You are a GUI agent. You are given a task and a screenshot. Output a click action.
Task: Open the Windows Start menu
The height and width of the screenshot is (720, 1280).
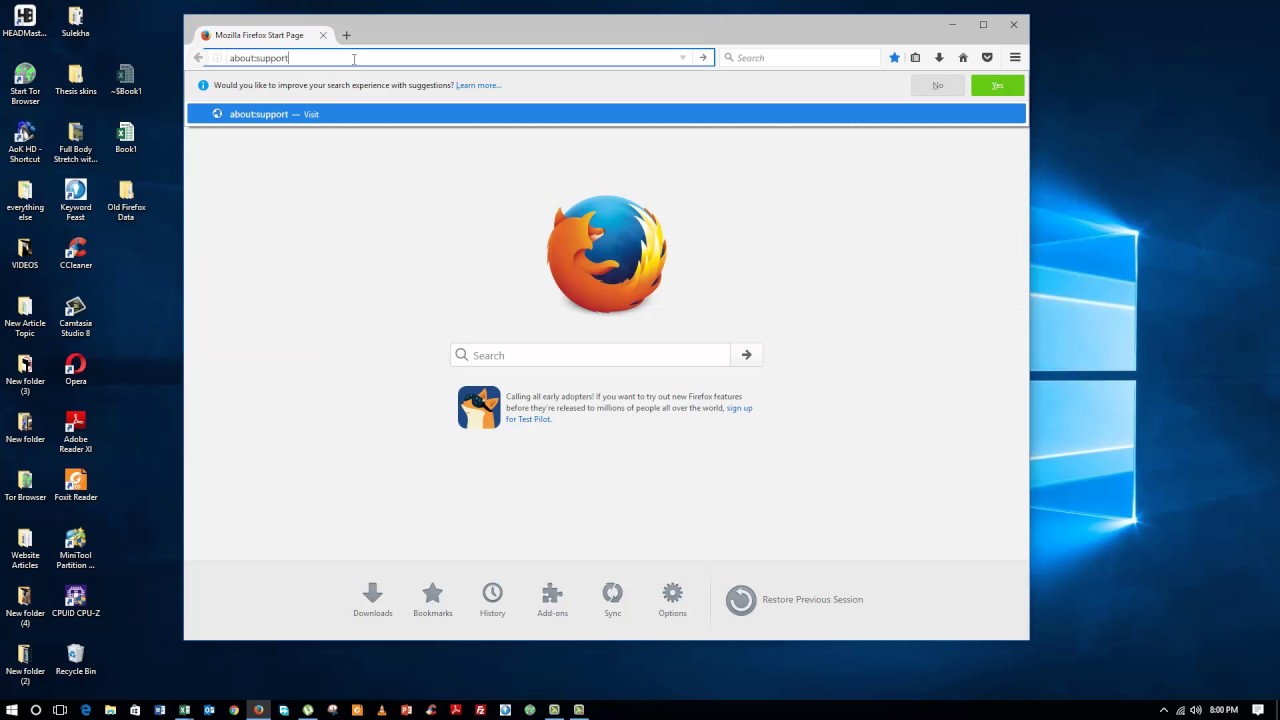pos(12,710)
